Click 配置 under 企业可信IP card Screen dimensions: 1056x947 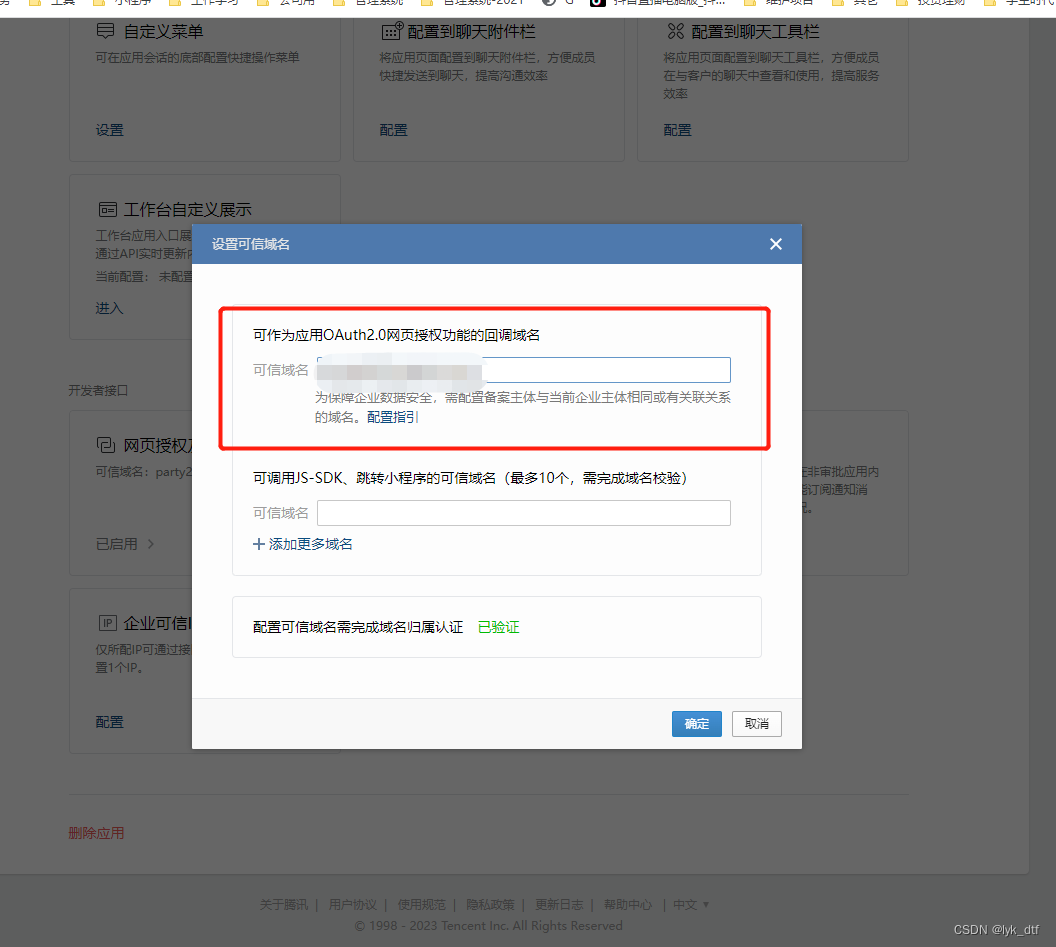click(x=110, y=722)
